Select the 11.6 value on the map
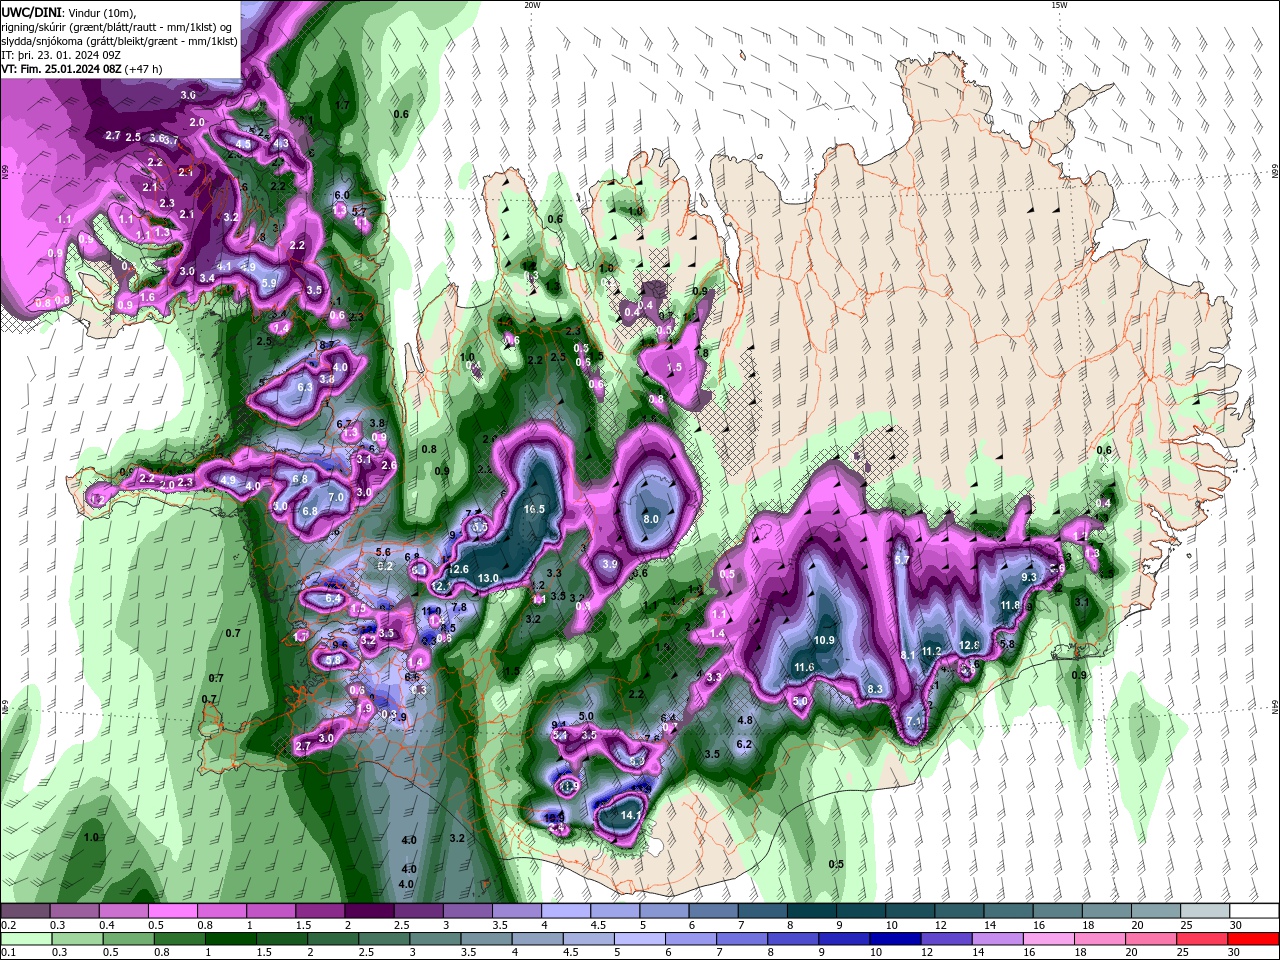Image resolution: width=1280 pixels, height=960 pixels. tap(804, 667)
